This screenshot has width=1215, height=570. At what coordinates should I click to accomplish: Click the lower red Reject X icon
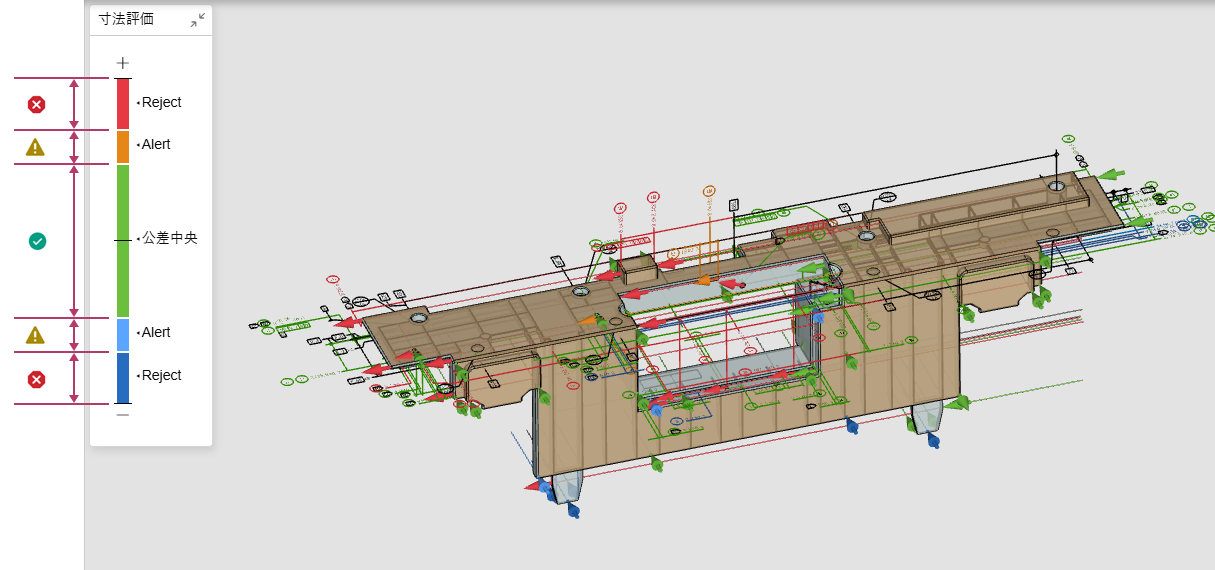click(x=36, y=379)
